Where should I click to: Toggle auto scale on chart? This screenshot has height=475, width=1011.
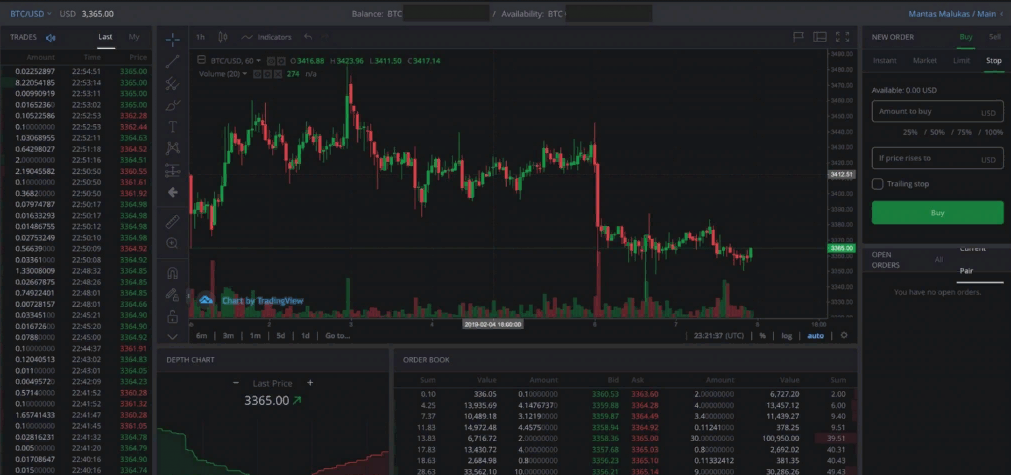click(815, 336)
